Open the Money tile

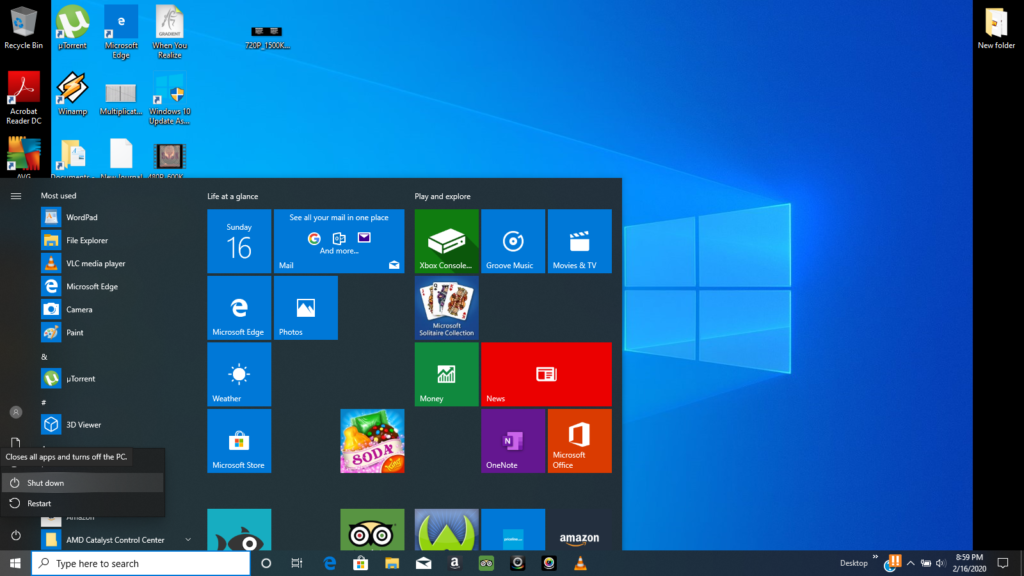[446, 374]
